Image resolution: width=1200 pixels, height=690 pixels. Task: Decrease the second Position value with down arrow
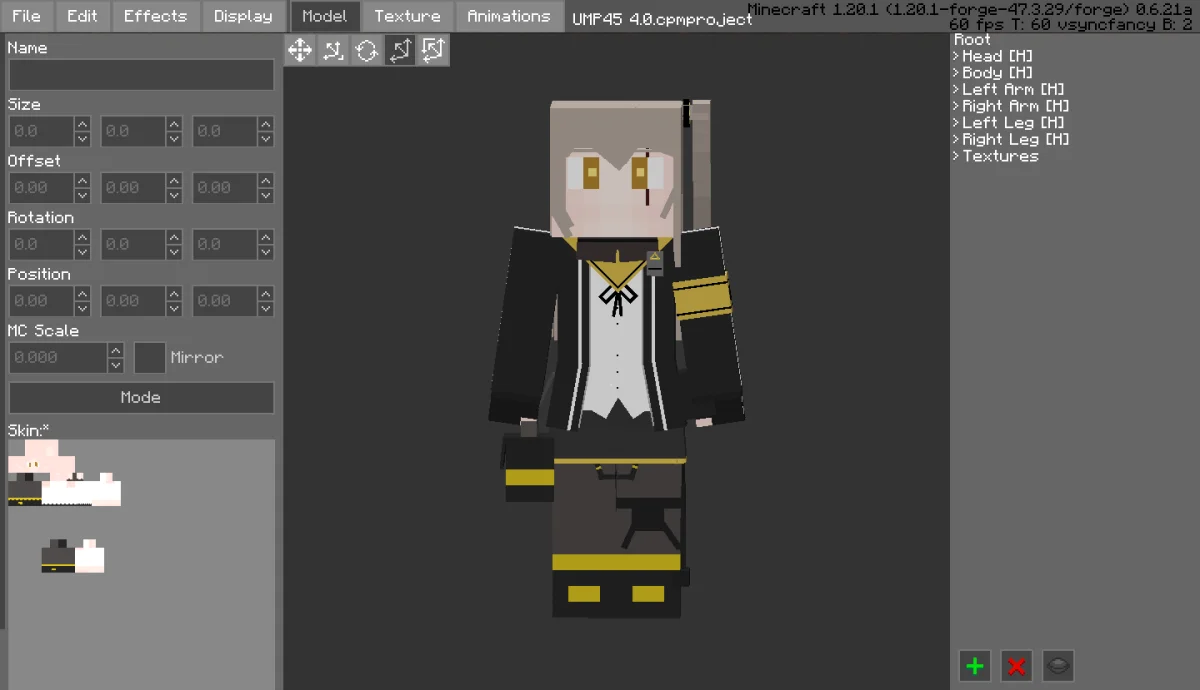(x=174, y=308)
